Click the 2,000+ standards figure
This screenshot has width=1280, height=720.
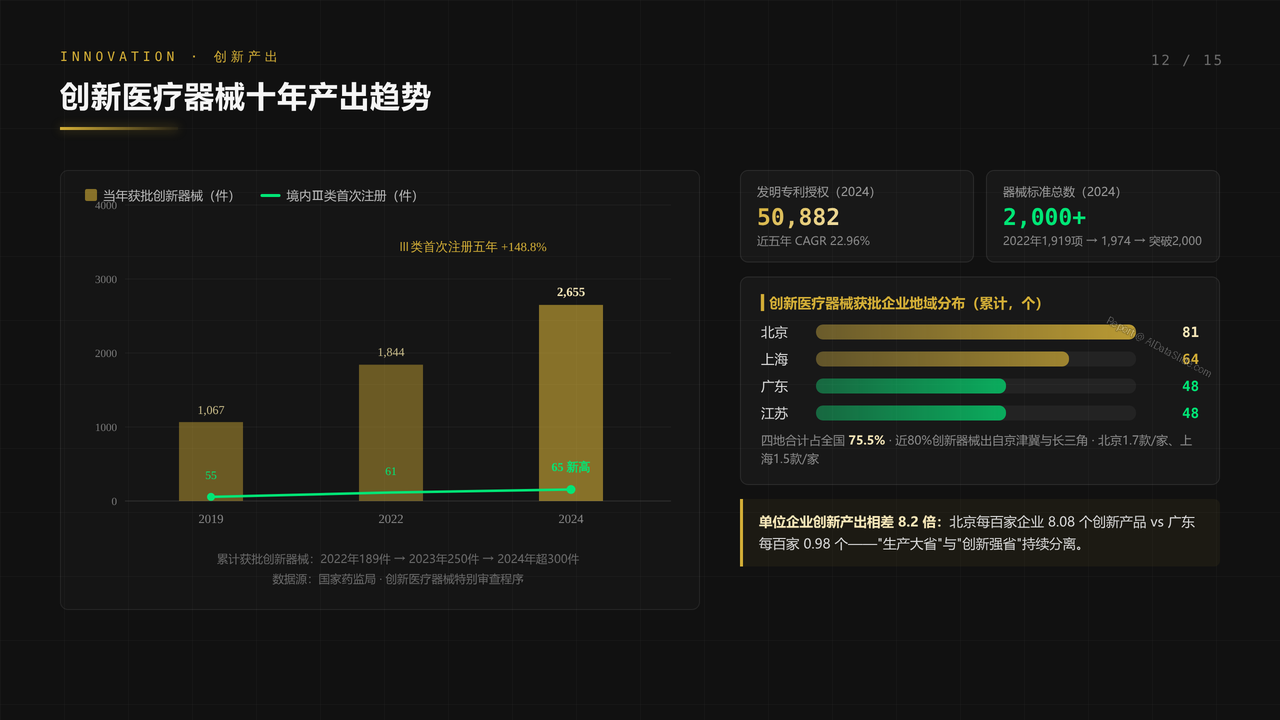coord(1045,217)
